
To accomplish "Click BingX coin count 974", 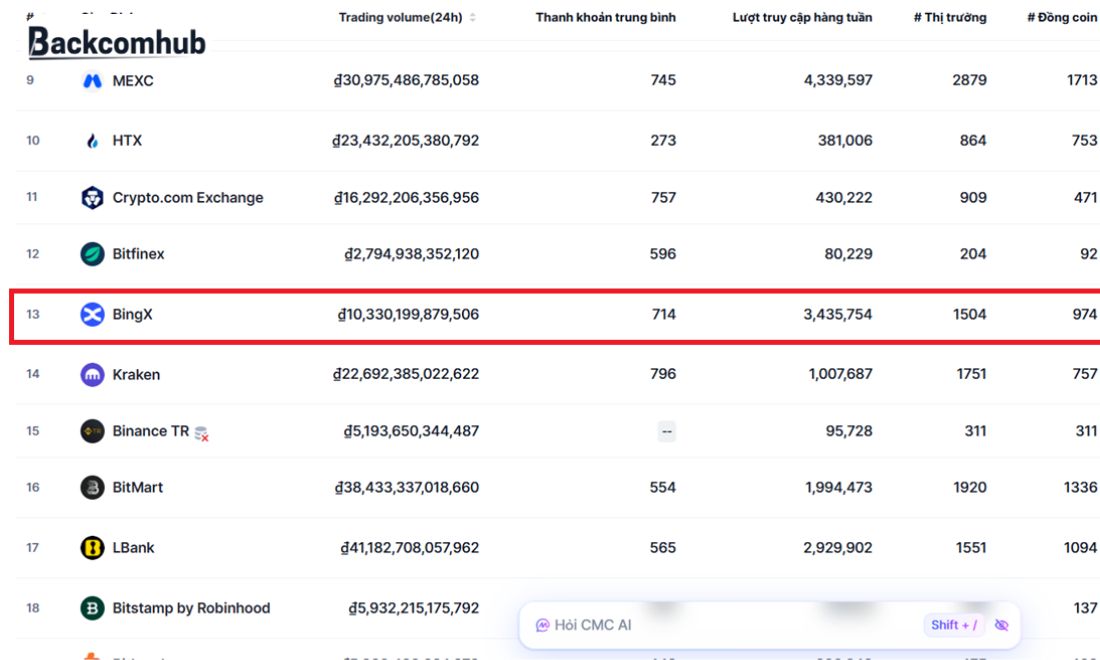I will [1085, 314].
